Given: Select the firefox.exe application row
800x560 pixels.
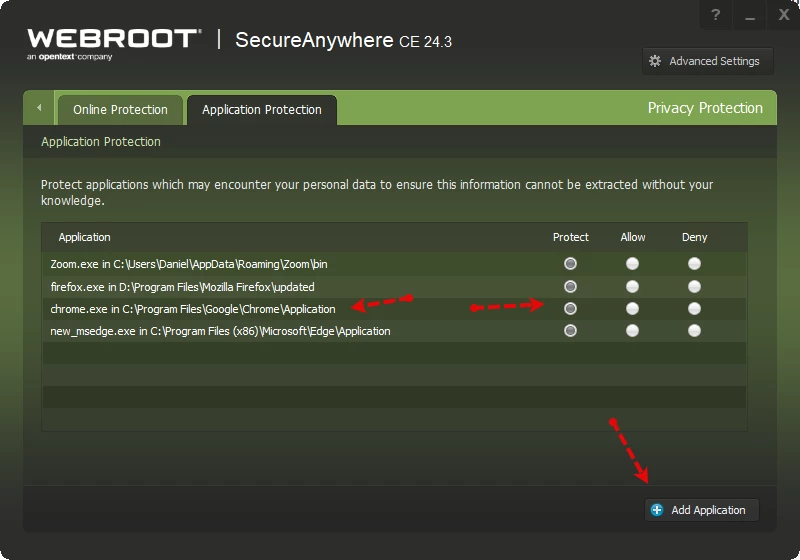Looking at the screenshot, I should click(394, 287).
